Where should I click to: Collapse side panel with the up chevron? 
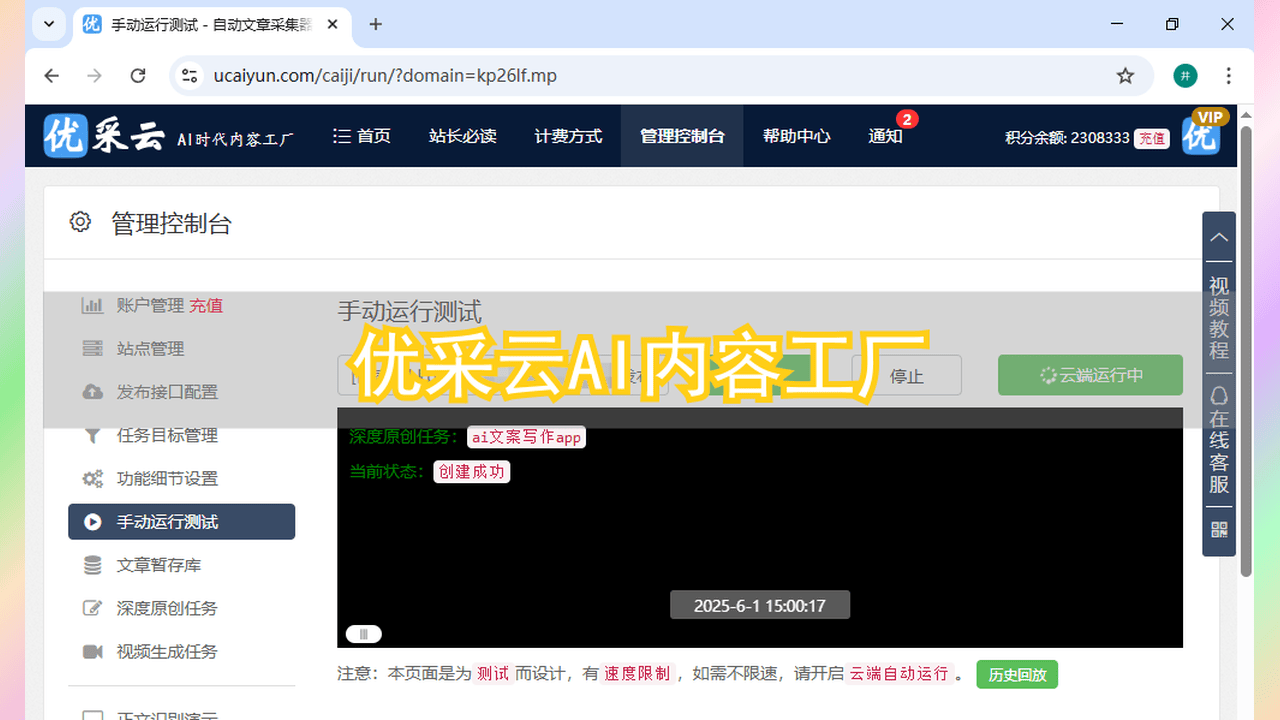tap(1219, 238)
